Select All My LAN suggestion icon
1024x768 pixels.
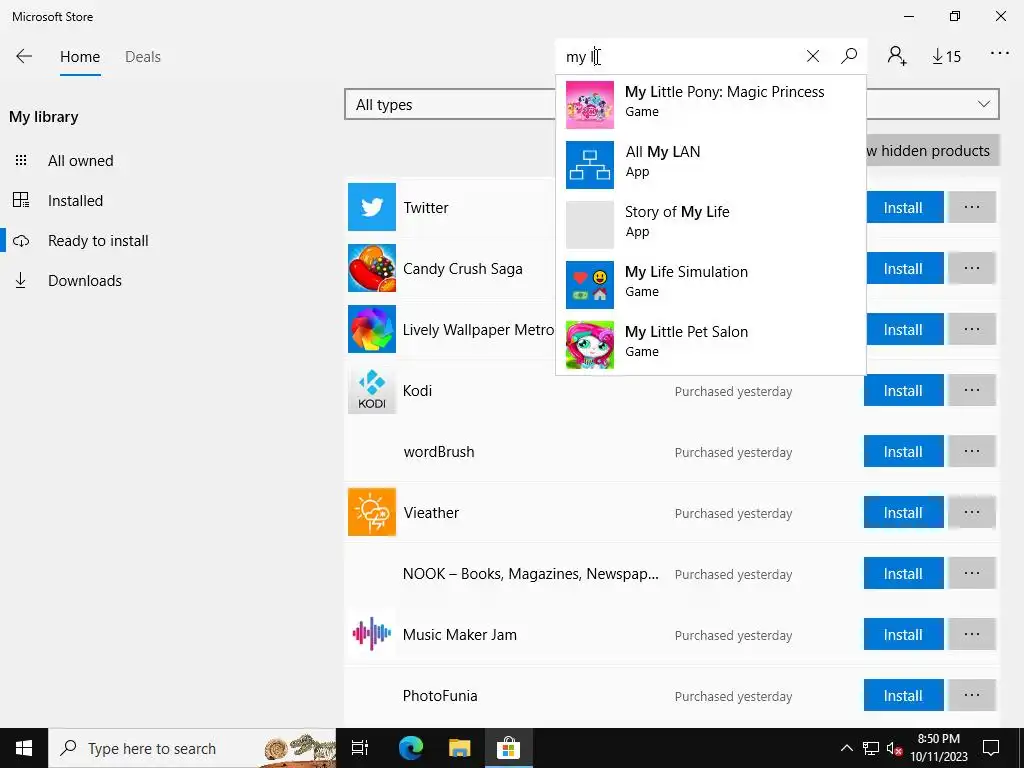(590, 165)
